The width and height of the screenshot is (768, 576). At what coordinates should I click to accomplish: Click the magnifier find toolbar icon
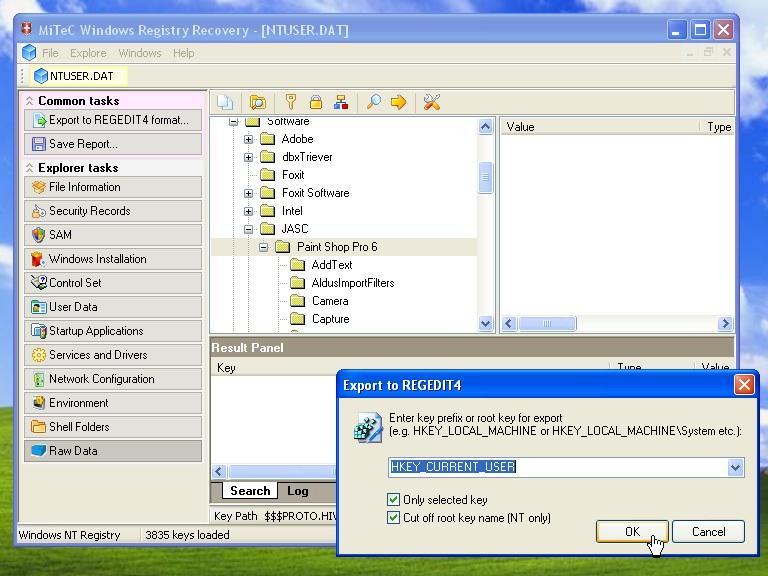pyautogui.click(x=374, y=102)
